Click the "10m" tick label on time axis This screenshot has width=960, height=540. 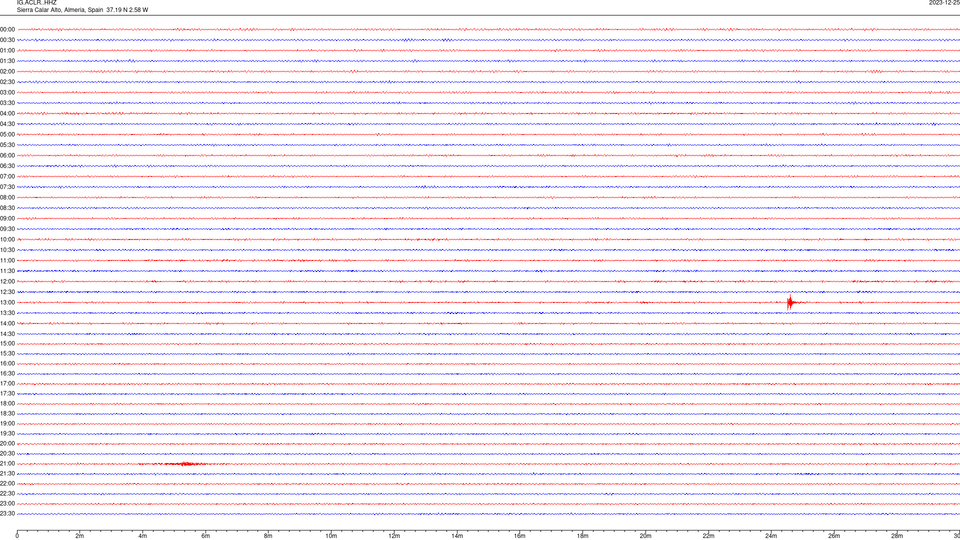pos(331,536)
